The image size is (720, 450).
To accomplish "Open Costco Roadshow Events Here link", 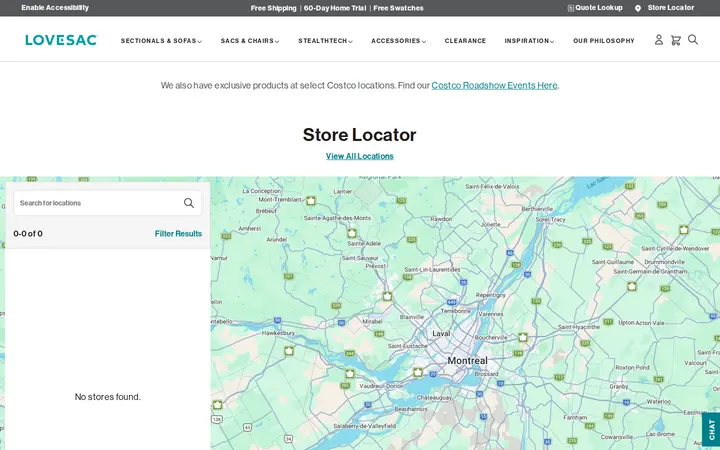I will [x=495, y=85].
